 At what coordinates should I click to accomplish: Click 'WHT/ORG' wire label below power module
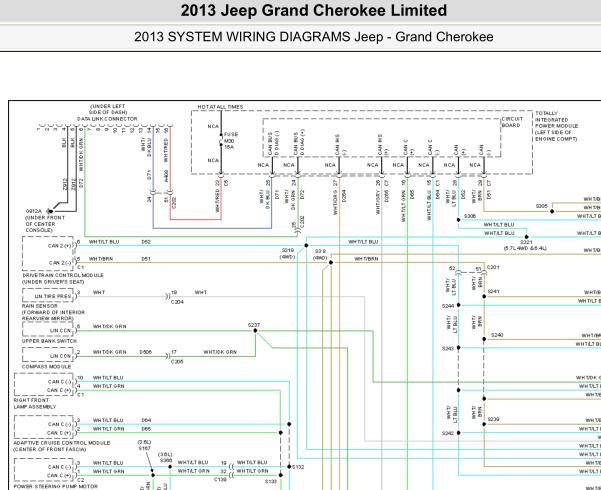(x=335, y=202)
